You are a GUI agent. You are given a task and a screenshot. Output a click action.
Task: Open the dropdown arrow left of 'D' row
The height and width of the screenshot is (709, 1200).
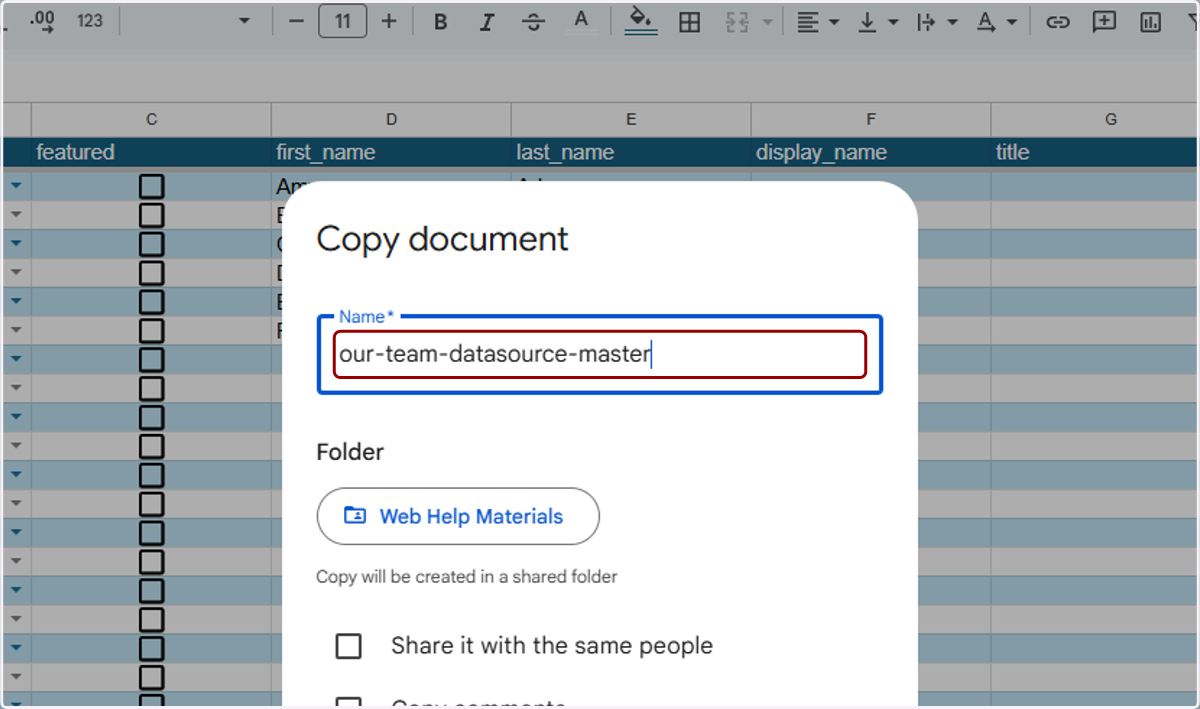(16, 273)
